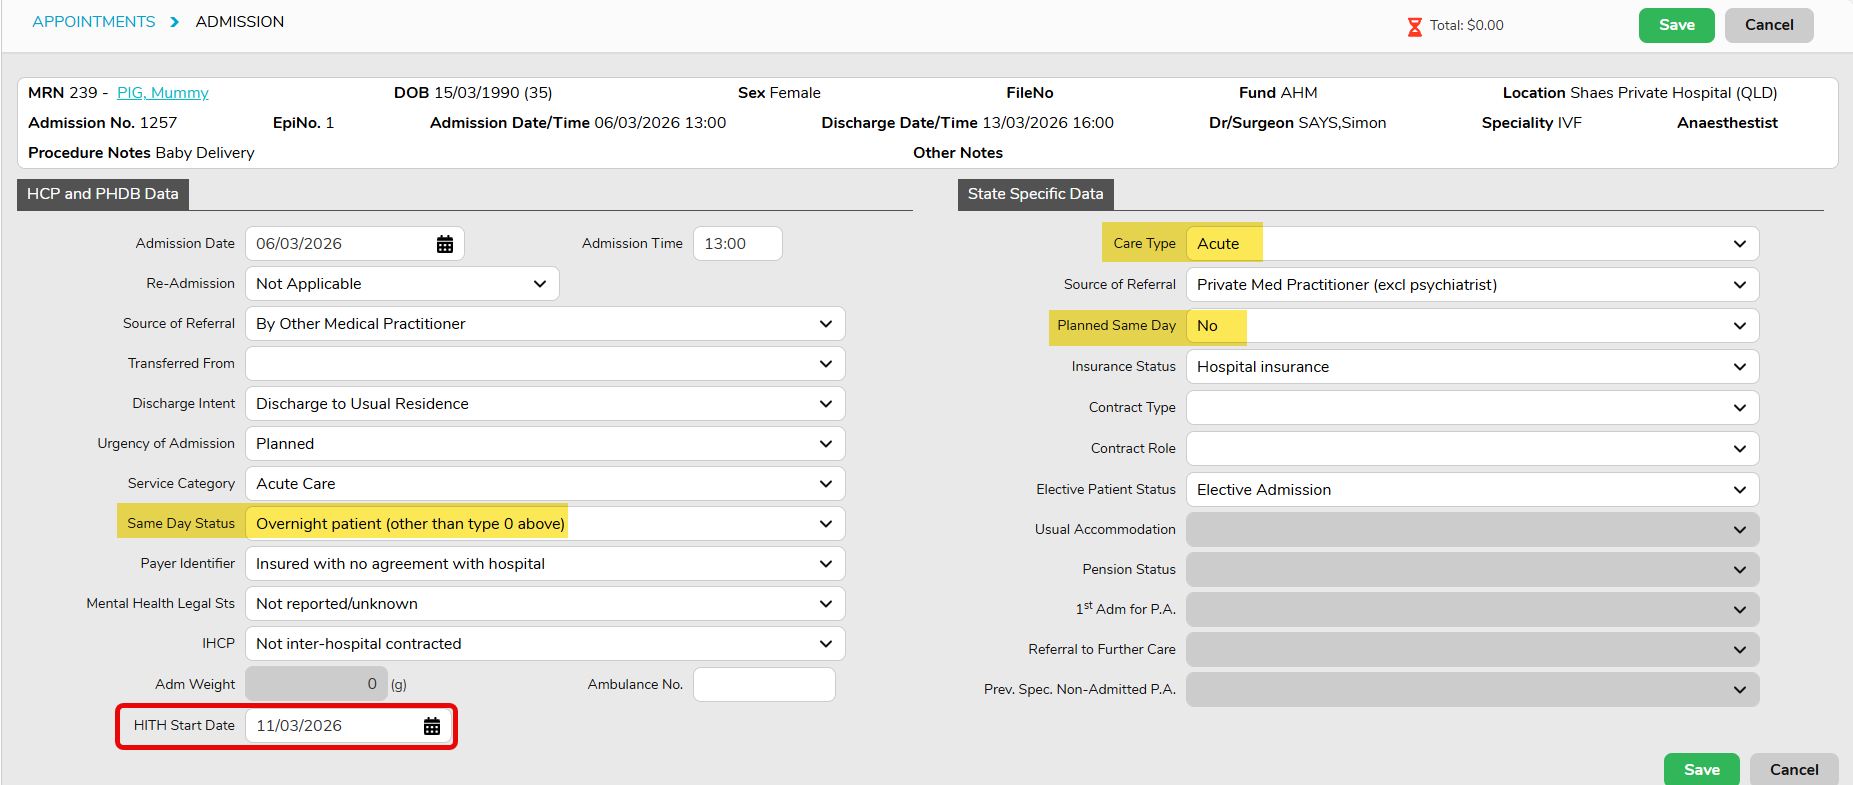Viewport: 1853px width, 785px height.
Task: Switch to HCP and PHDB Data tab
Action: 103,194
